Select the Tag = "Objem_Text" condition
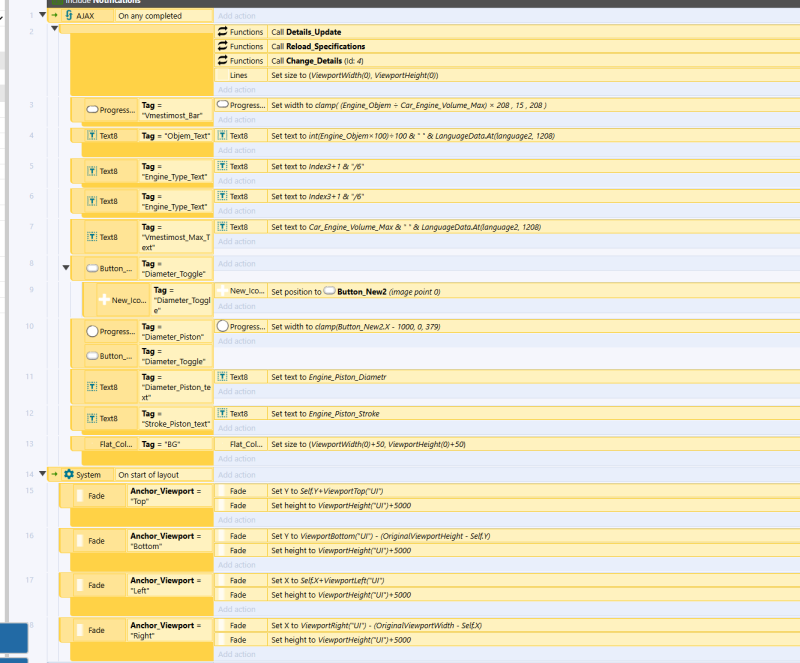 (x=176, y=136)
